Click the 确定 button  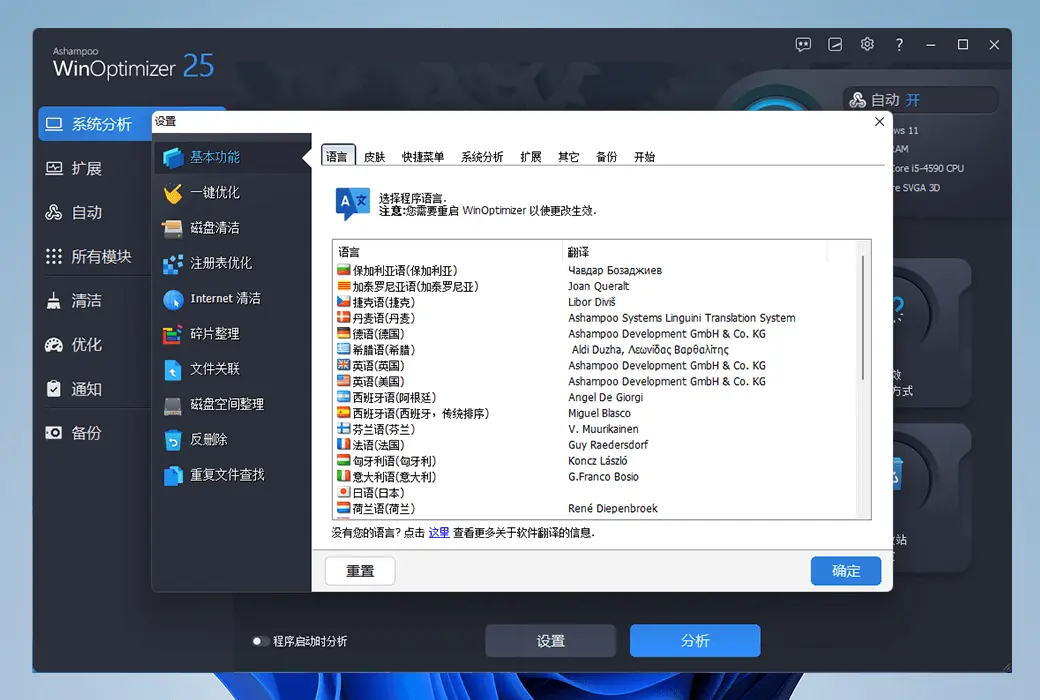pyautogui.click(x=846, y=571)
